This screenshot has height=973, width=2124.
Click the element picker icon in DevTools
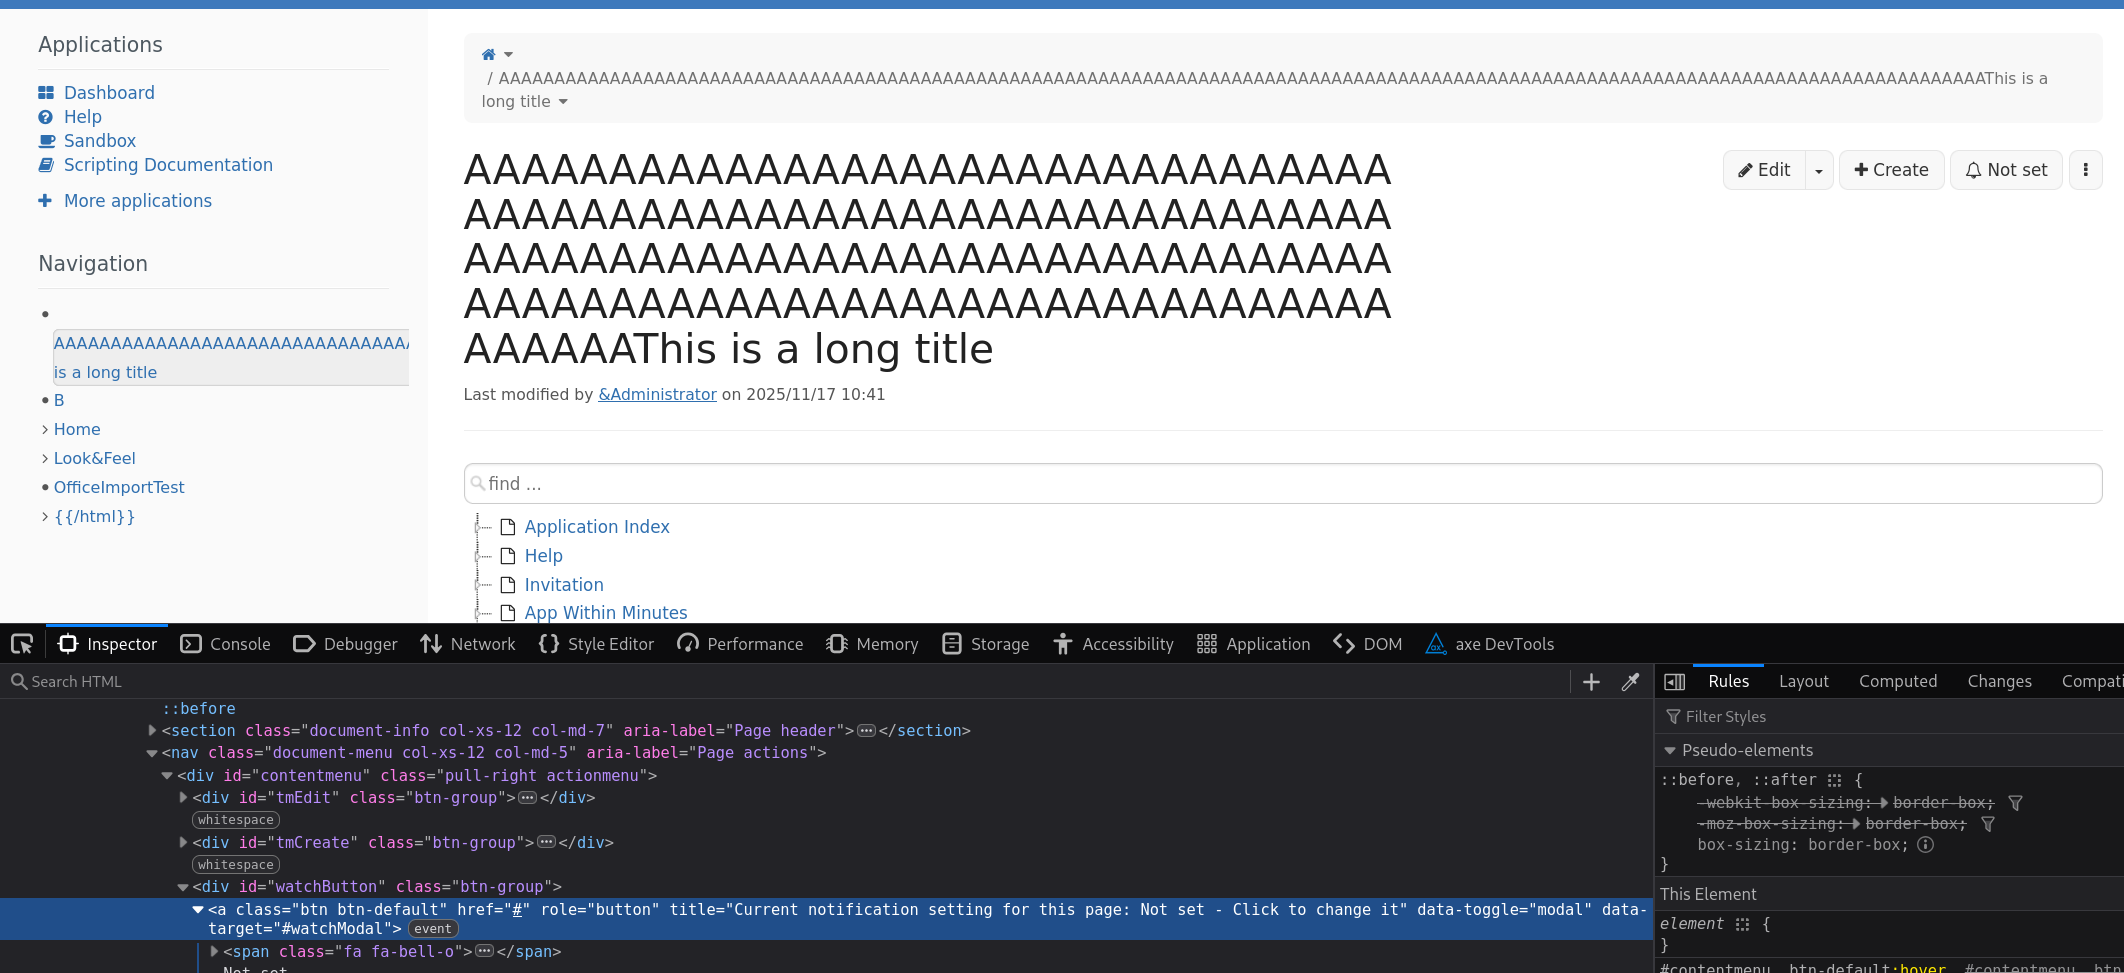[22, 644]
